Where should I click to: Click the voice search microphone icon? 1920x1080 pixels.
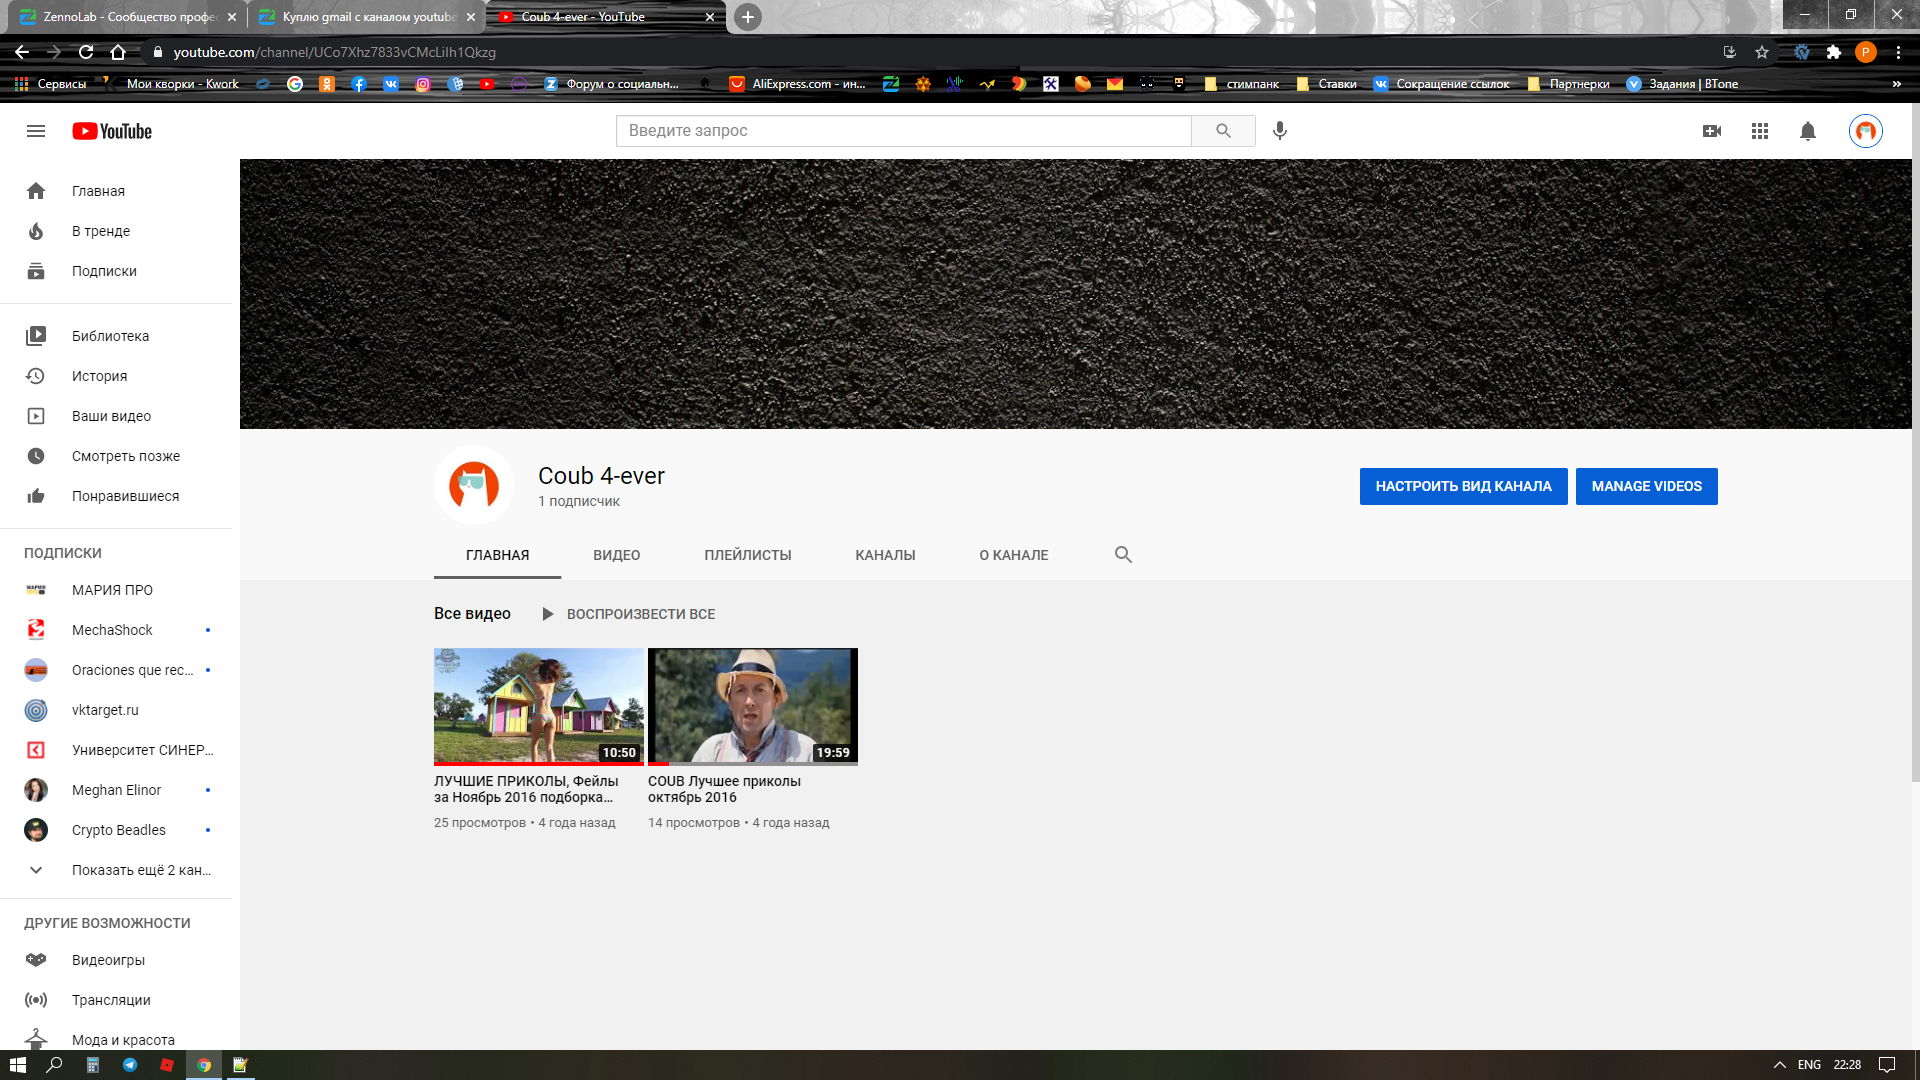(x=1280, y=131)
